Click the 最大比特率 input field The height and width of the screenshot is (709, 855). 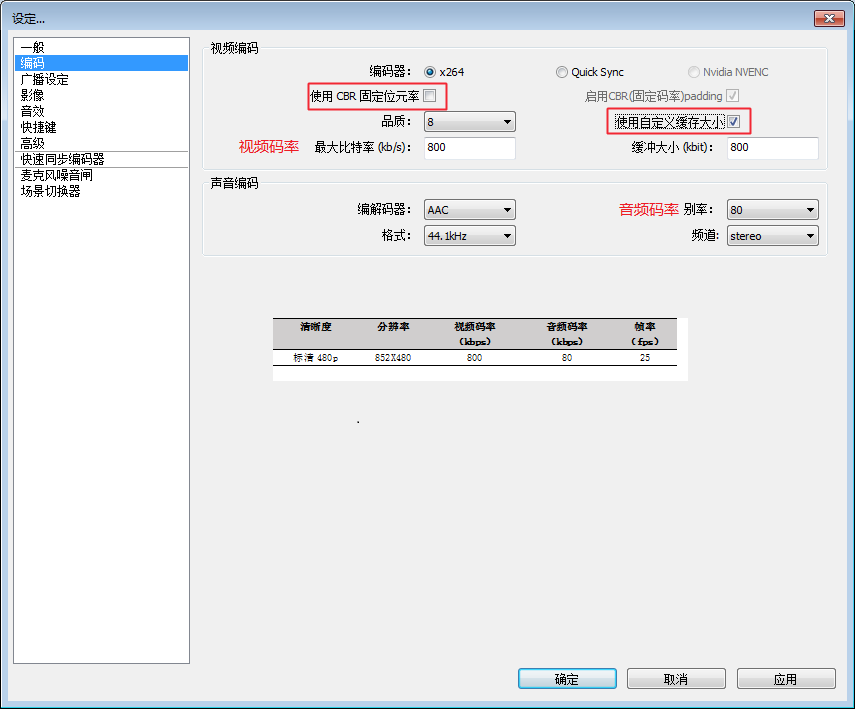coord(469,148)
